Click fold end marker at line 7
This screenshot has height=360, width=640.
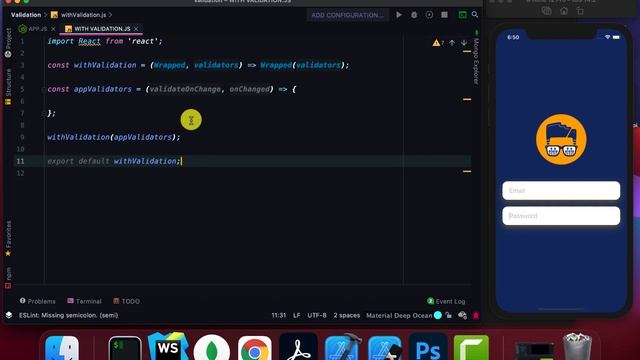pyautogui.click(x=43, y=114)
